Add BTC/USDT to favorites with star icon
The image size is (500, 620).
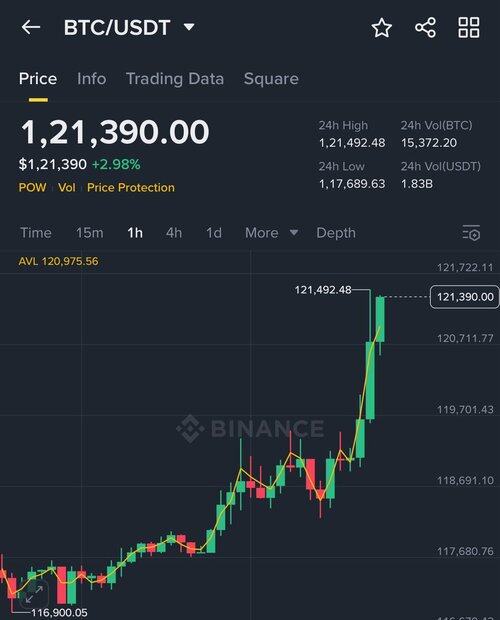pos(382,28)
